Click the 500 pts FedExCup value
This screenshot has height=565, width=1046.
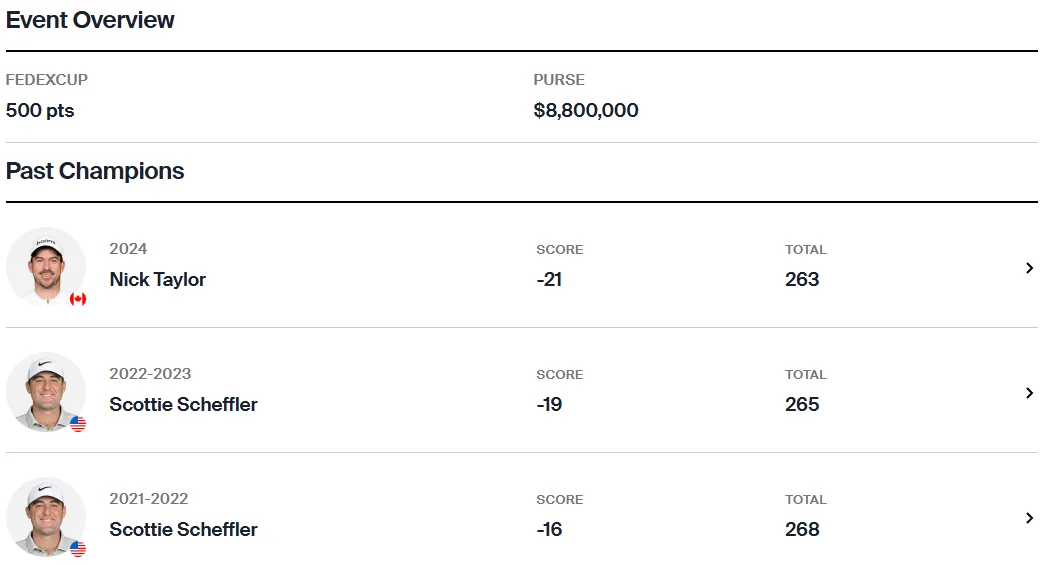(40, 110)
